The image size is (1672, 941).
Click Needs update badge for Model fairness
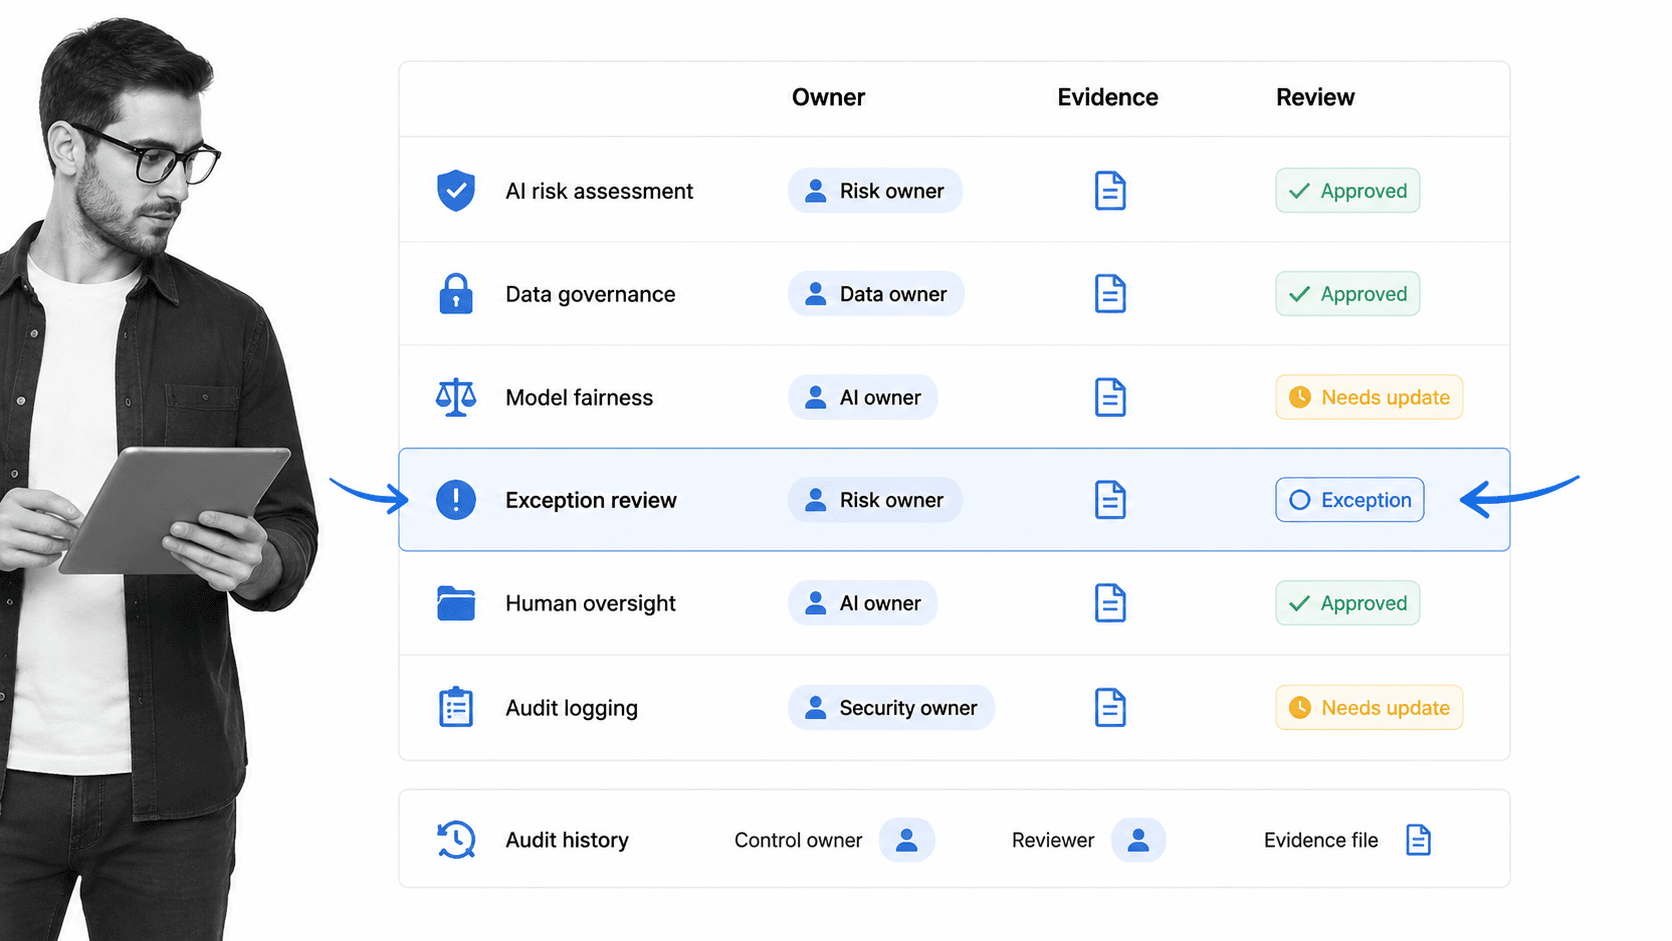[1369, 397]
